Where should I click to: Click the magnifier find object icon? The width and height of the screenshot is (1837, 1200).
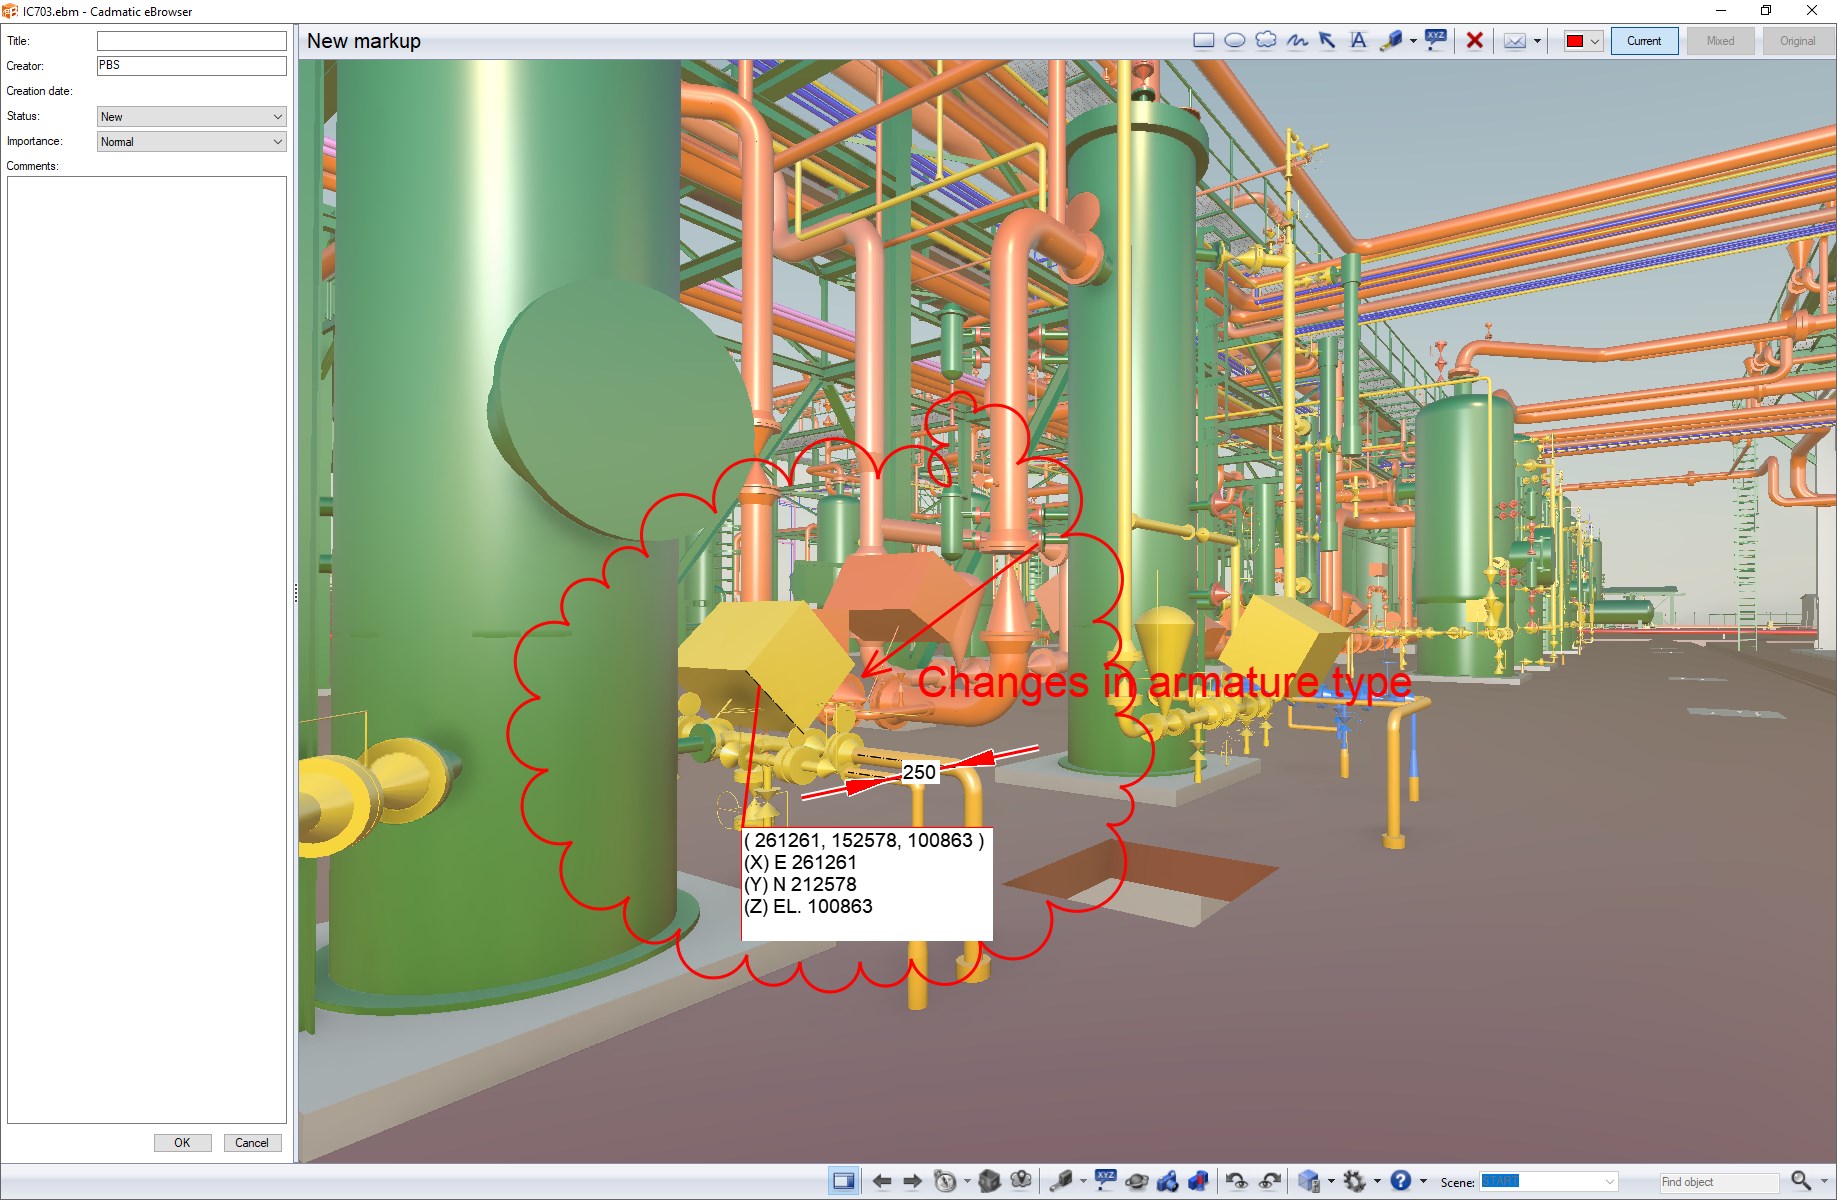[x=1801, y=1181]
